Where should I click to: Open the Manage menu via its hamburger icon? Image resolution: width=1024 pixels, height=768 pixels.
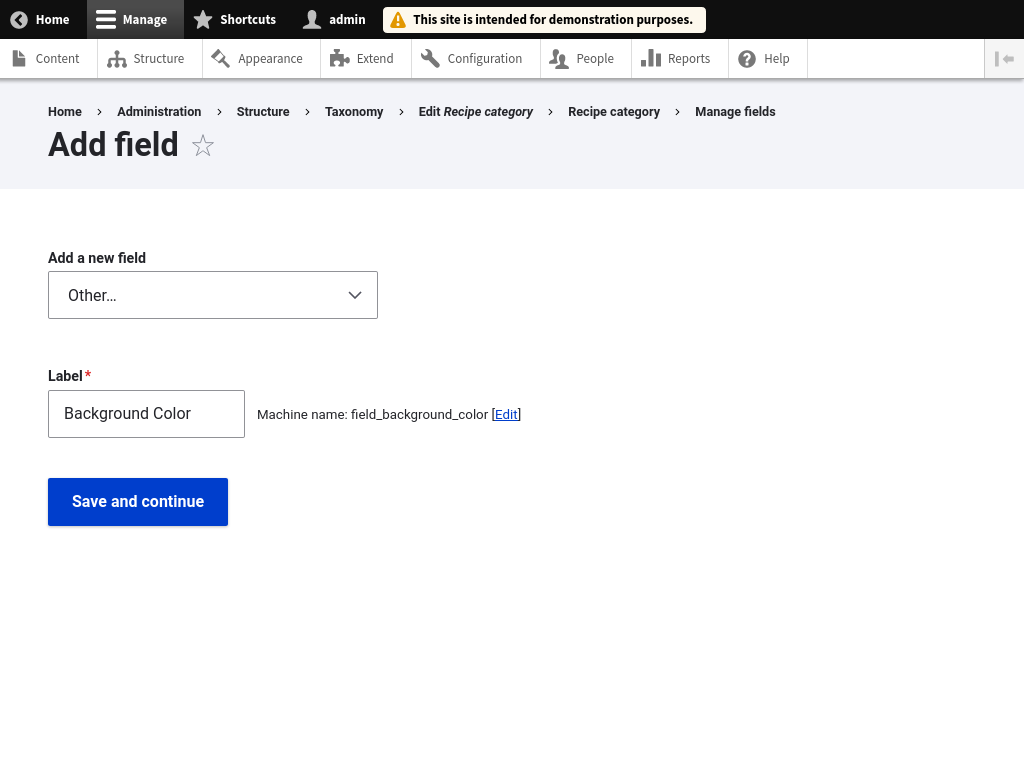pos(105,19)
